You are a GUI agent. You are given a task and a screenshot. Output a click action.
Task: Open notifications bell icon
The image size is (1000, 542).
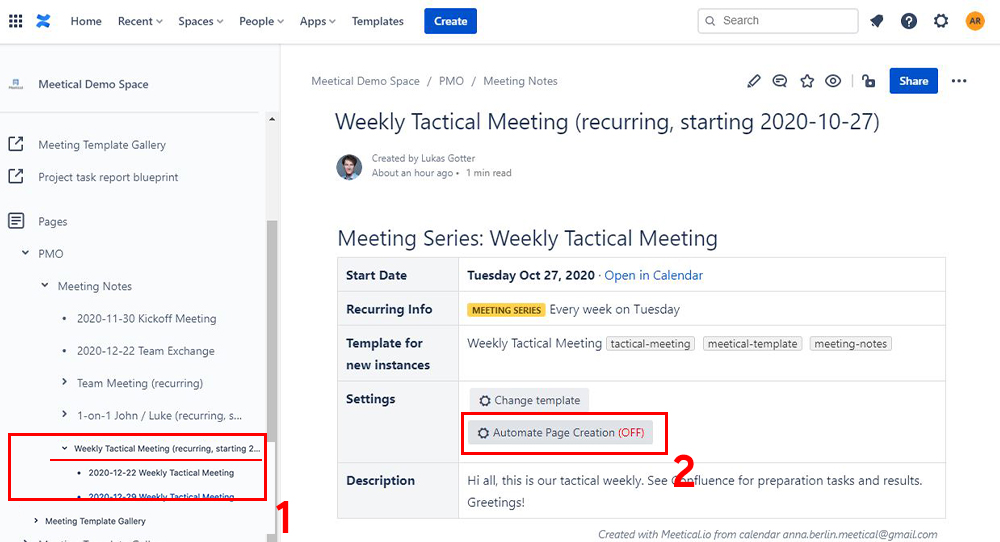pyautogui.click(x=877, y=21)
